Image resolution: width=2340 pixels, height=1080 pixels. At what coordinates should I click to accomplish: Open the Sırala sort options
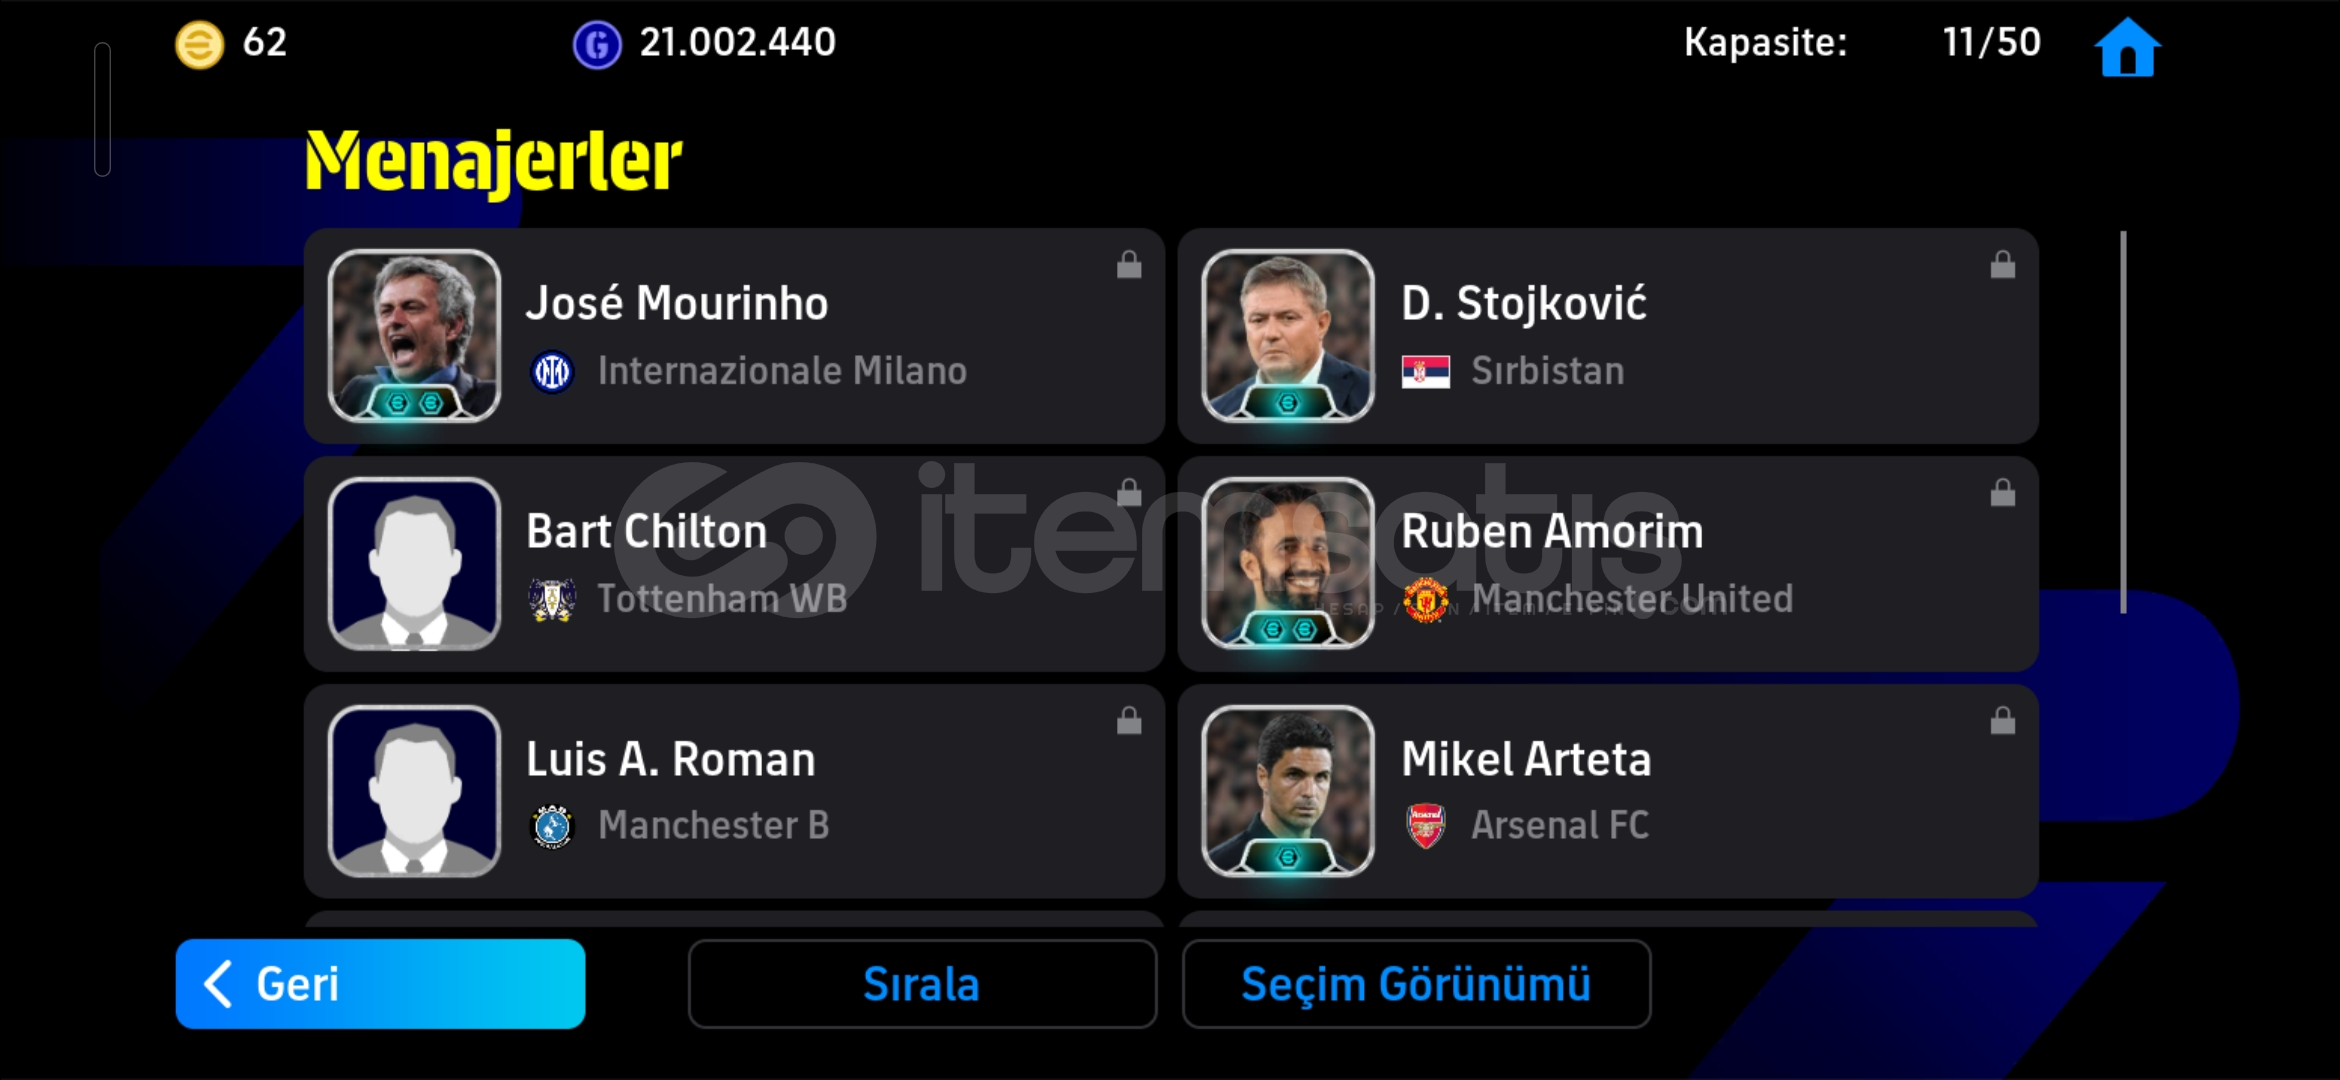point(922,984)
